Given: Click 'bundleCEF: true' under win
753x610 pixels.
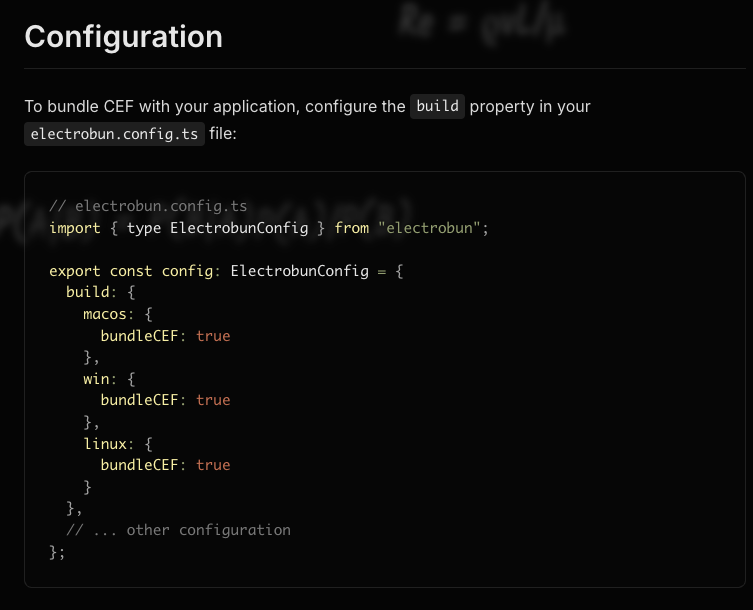Looking at the screenshot, I should 165,400.
